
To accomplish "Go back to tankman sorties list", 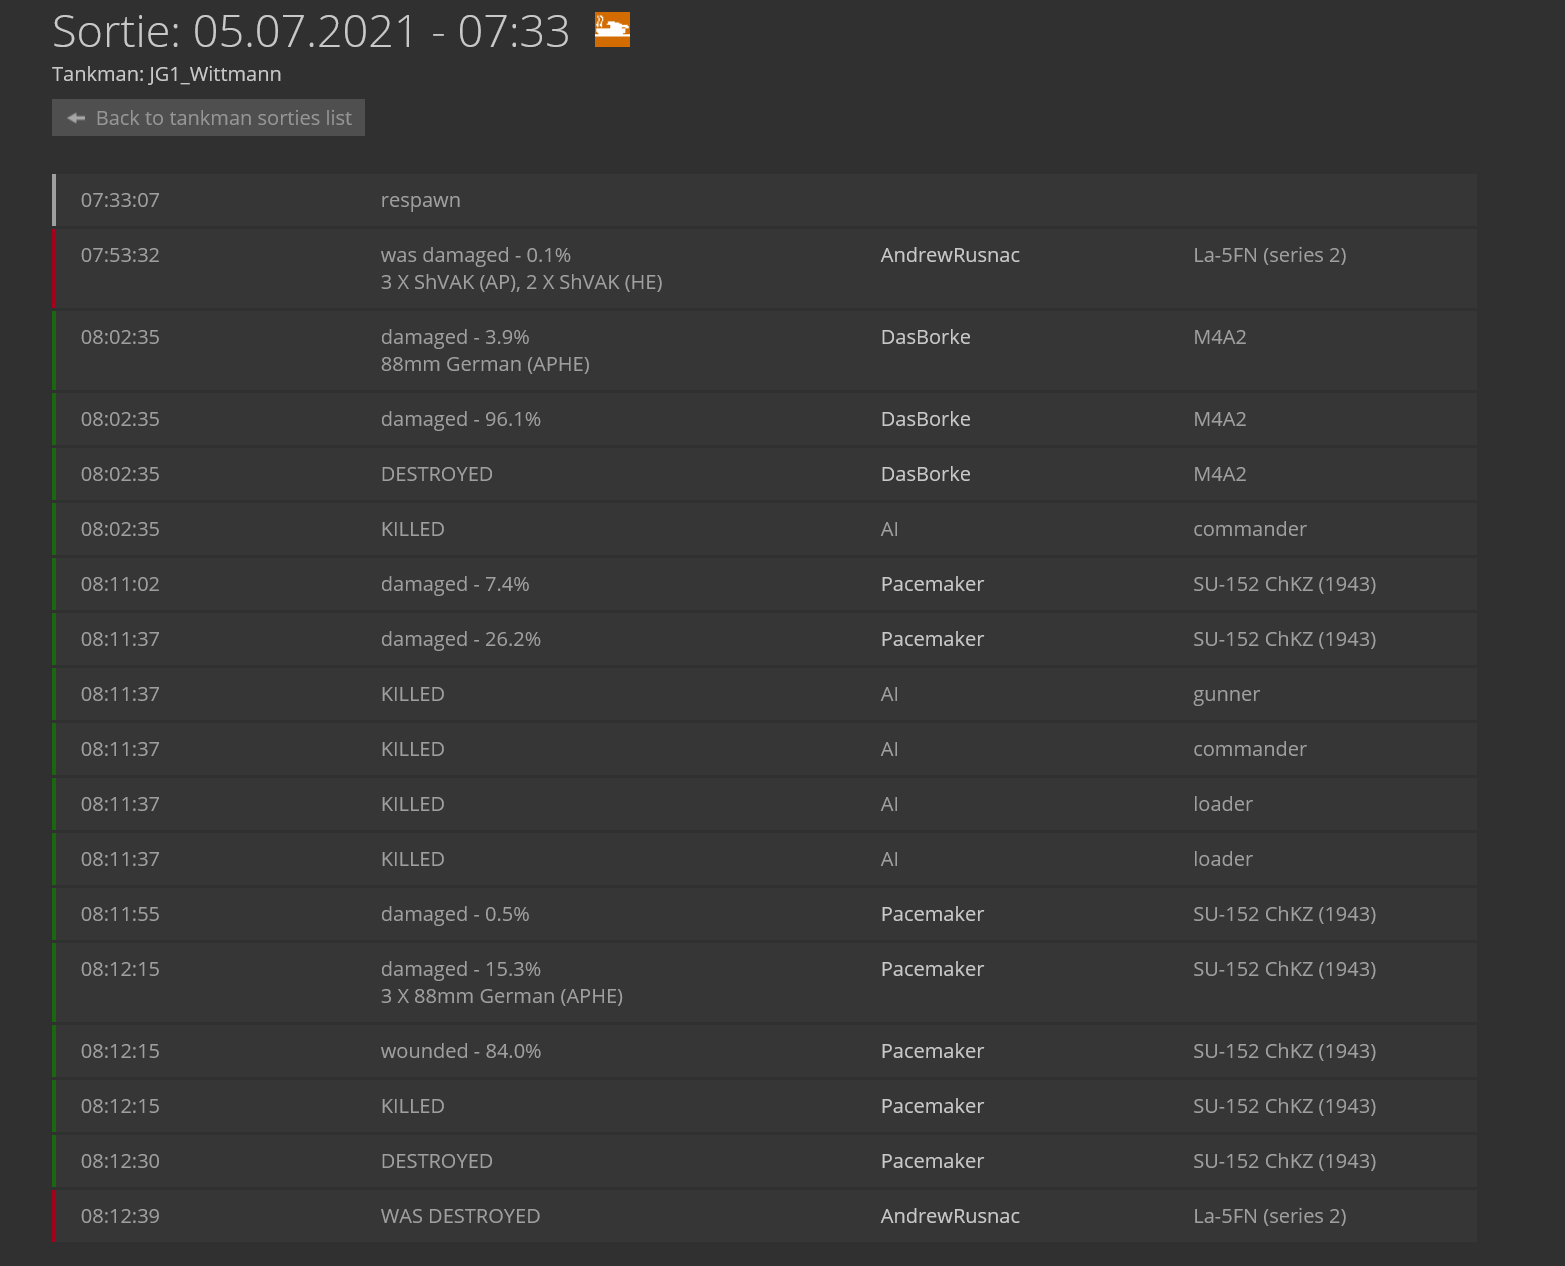I will (208, 118).
